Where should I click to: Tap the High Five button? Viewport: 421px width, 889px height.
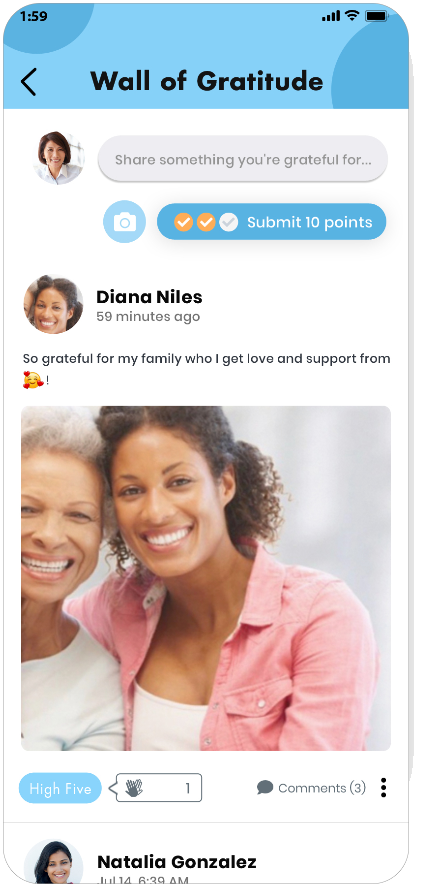(60, 788)
